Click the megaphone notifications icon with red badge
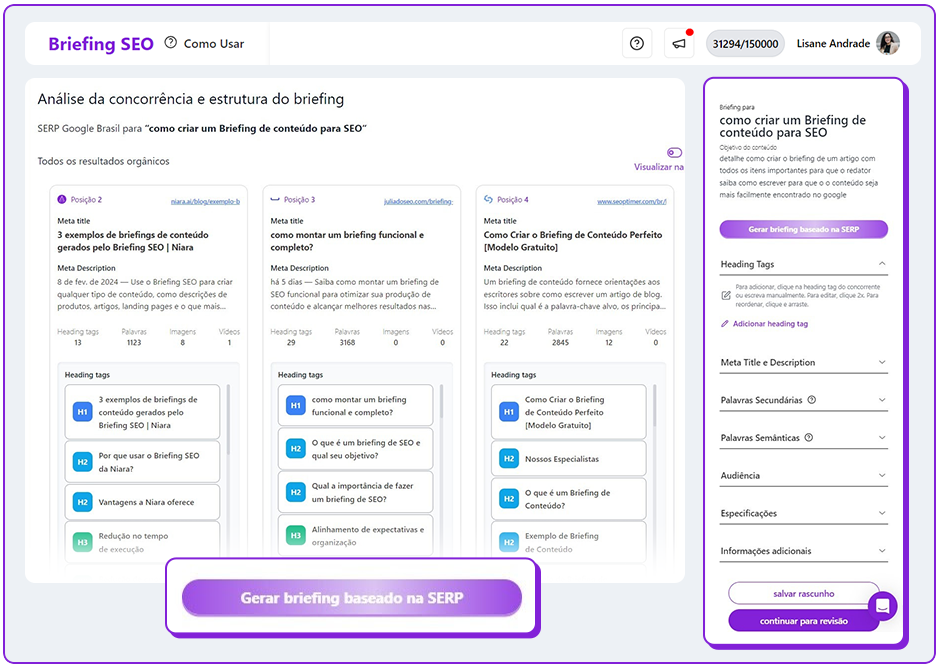The width and height of the screenshot is (941, 667). click(679, 43)
